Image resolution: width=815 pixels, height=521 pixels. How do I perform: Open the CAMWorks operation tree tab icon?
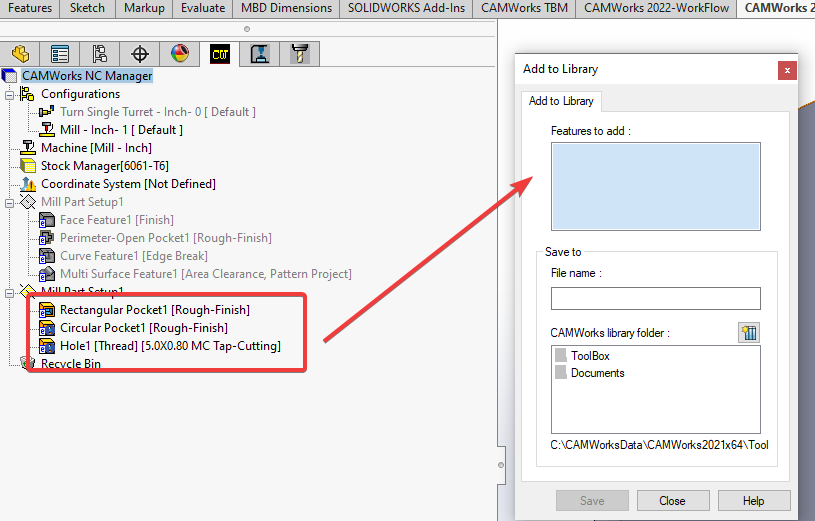pos(260,54)
